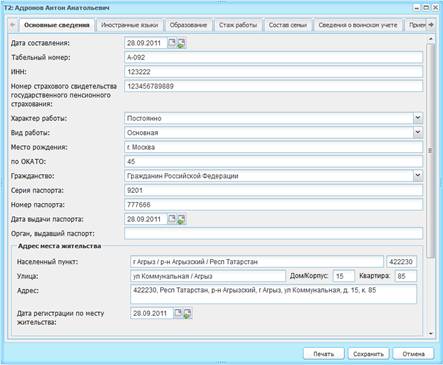Click the Печать button
The width and height of the screenshot is (443, 365).
click(x=323, y=354)
